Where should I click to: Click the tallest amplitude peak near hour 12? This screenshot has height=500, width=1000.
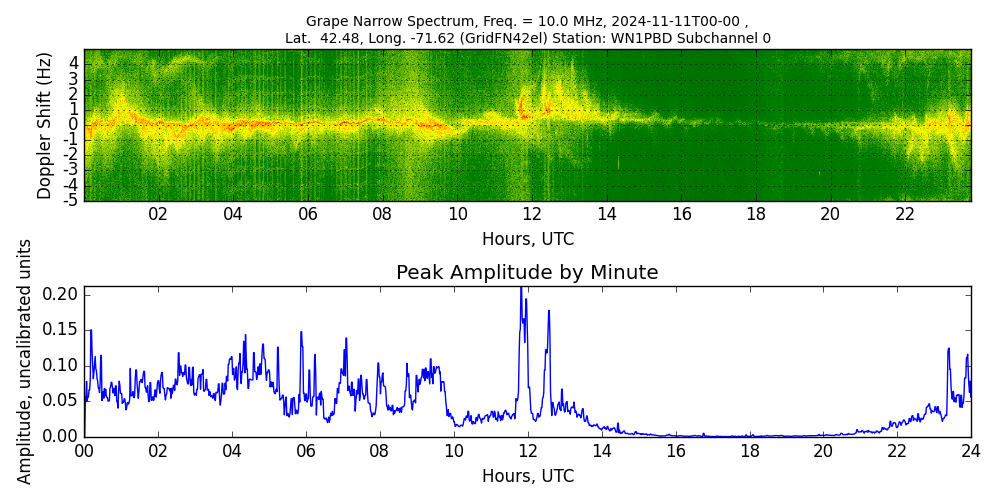pos(521,292)
